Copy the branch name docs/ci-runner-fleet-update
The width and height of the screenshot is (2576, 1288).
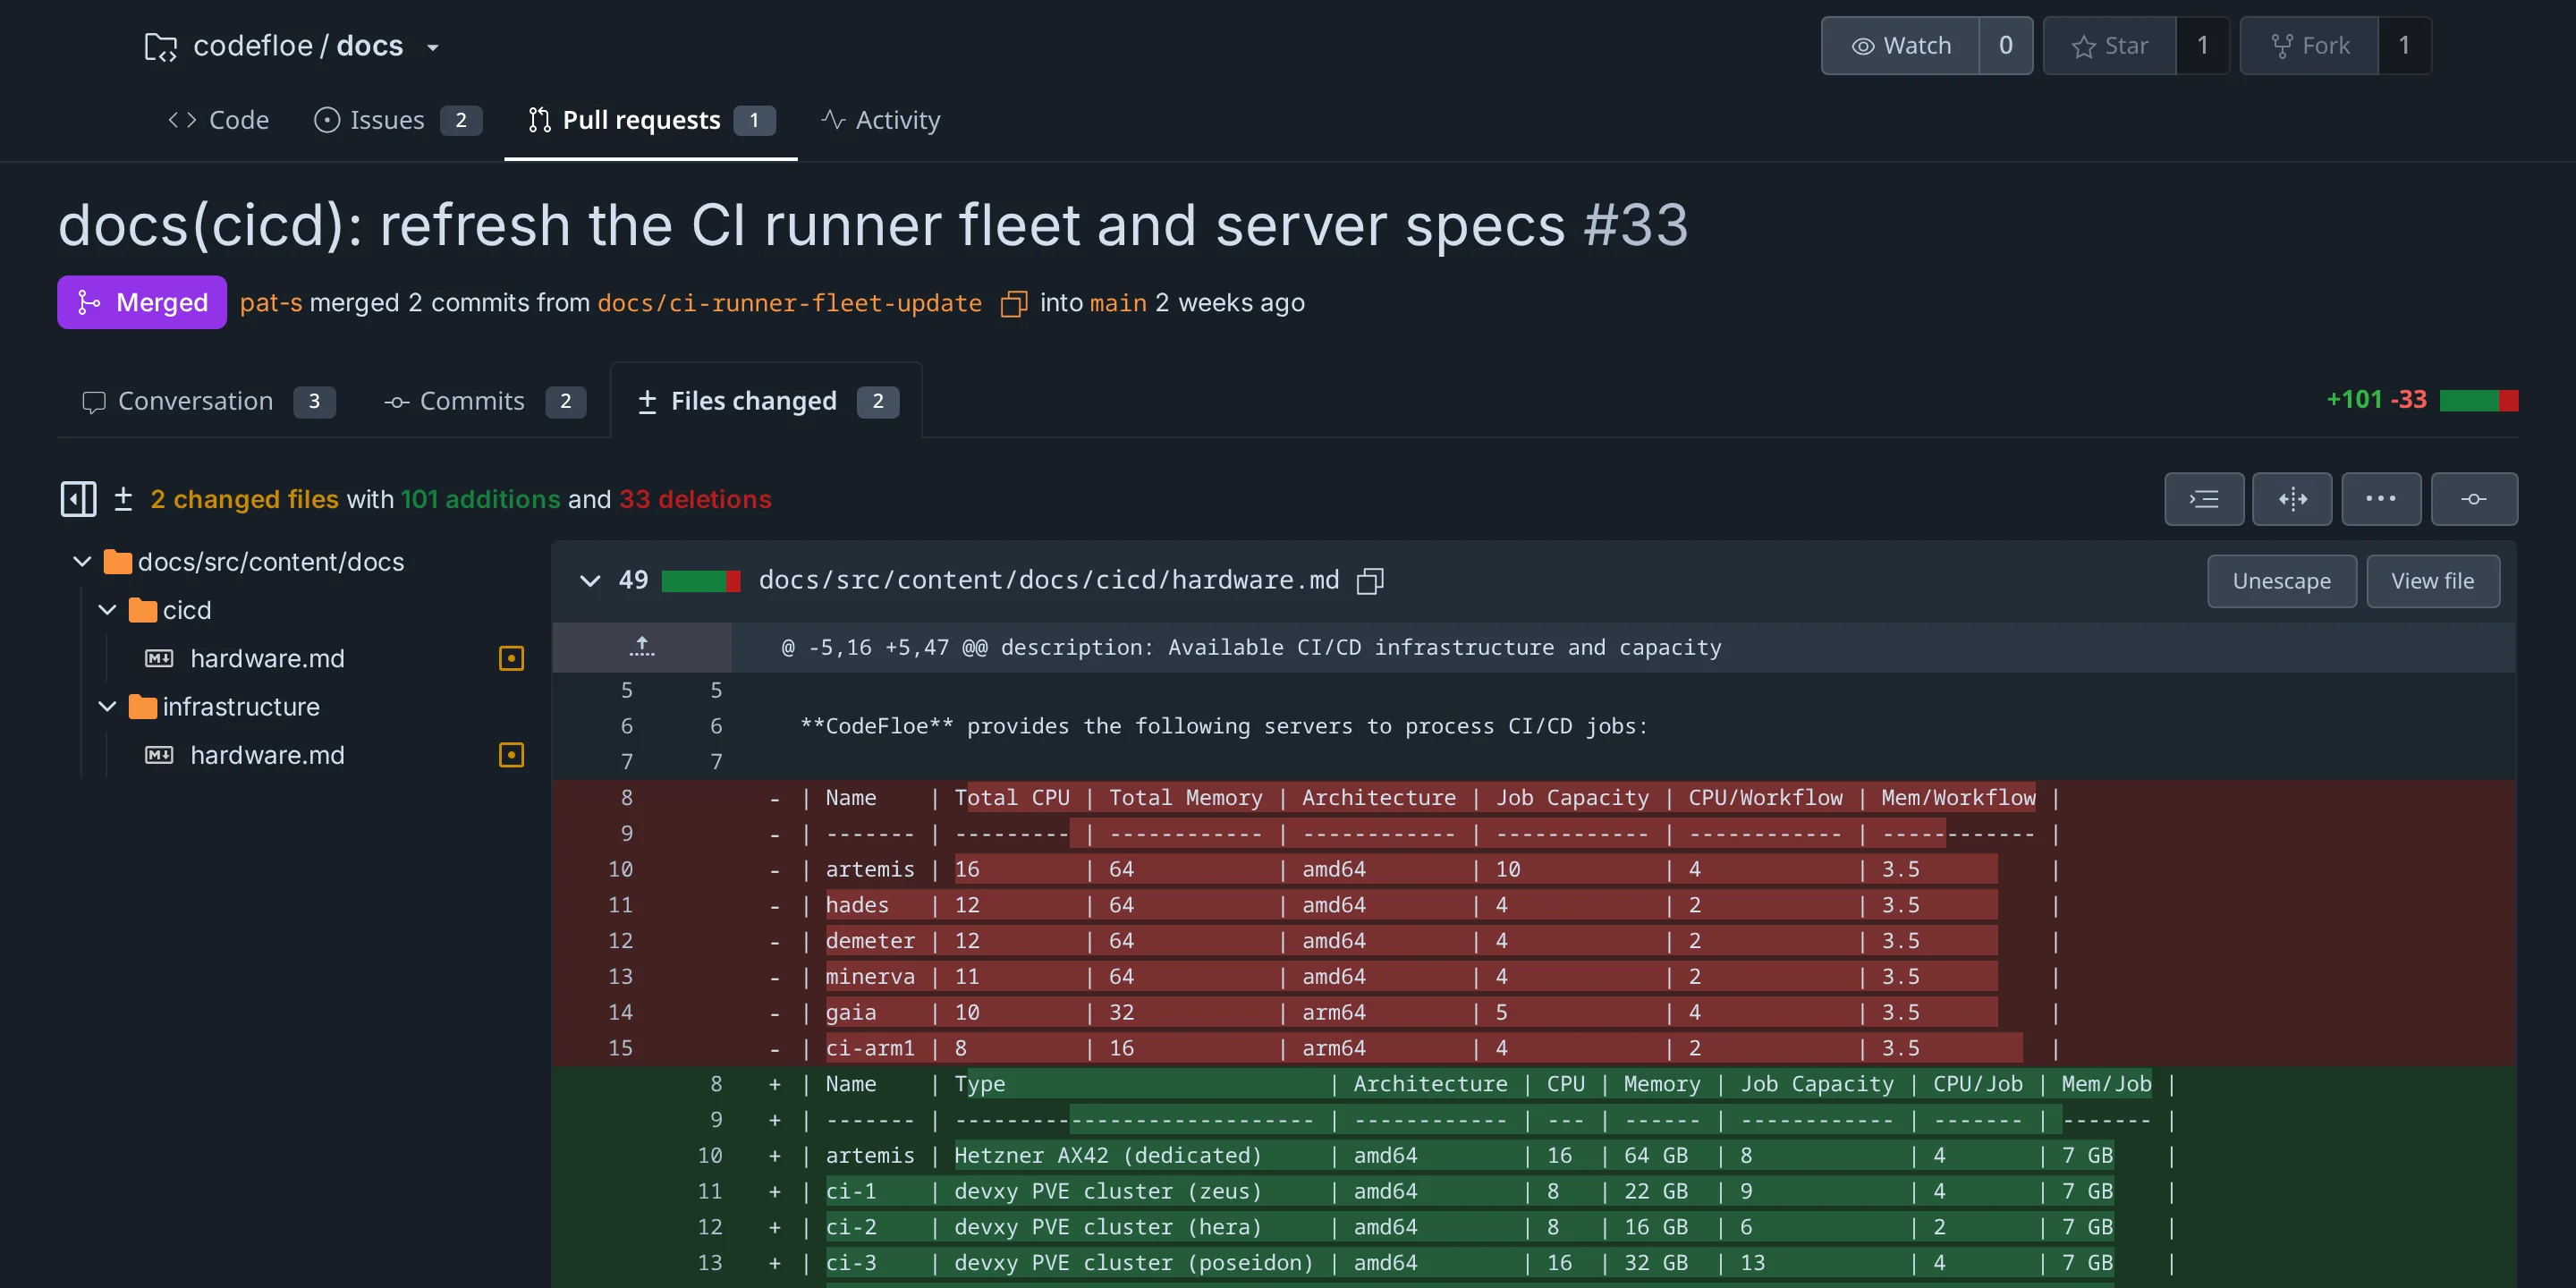tap(1014, 303)
